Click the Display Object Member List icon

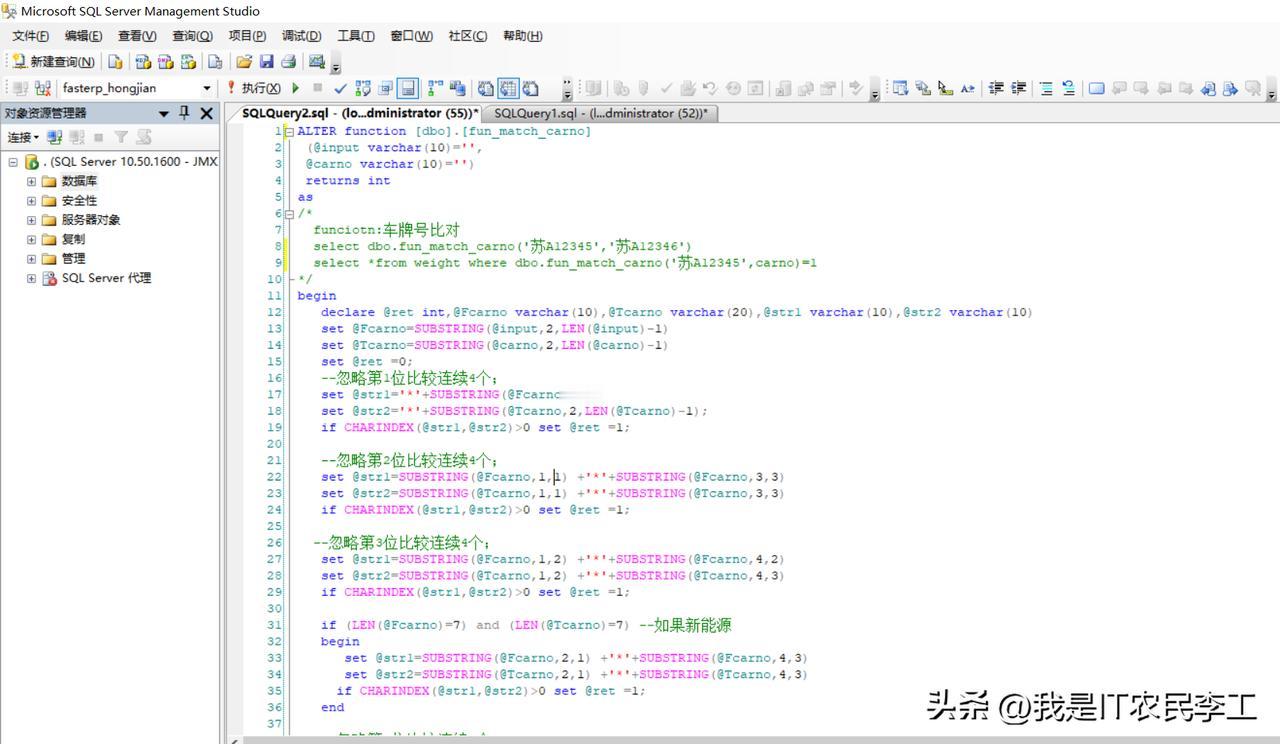coord(900,88)
